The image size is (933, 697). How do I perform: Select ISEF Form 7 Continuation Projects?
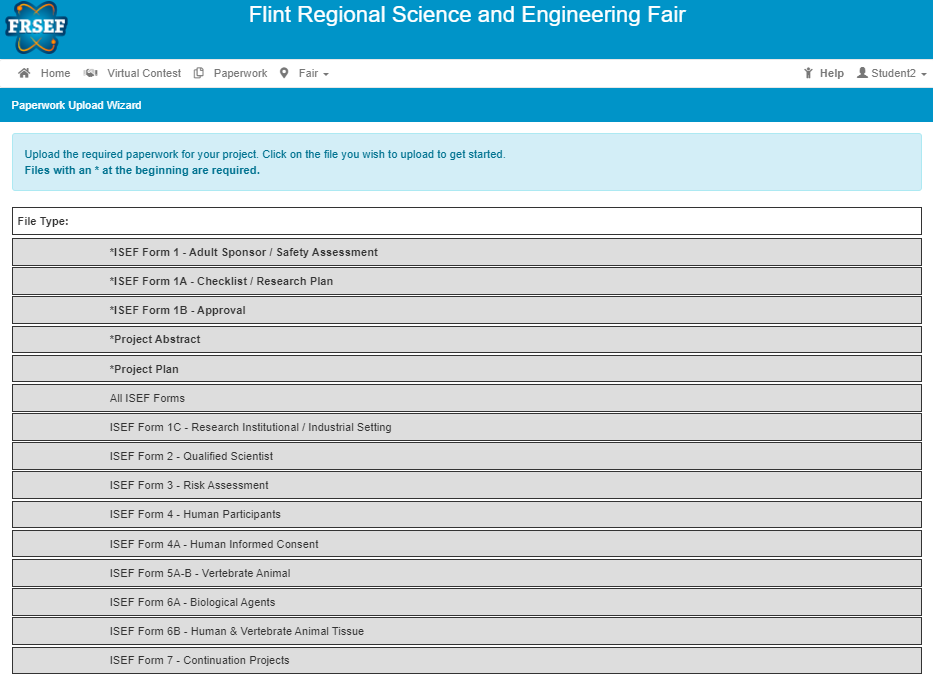(x=466, y=660)
